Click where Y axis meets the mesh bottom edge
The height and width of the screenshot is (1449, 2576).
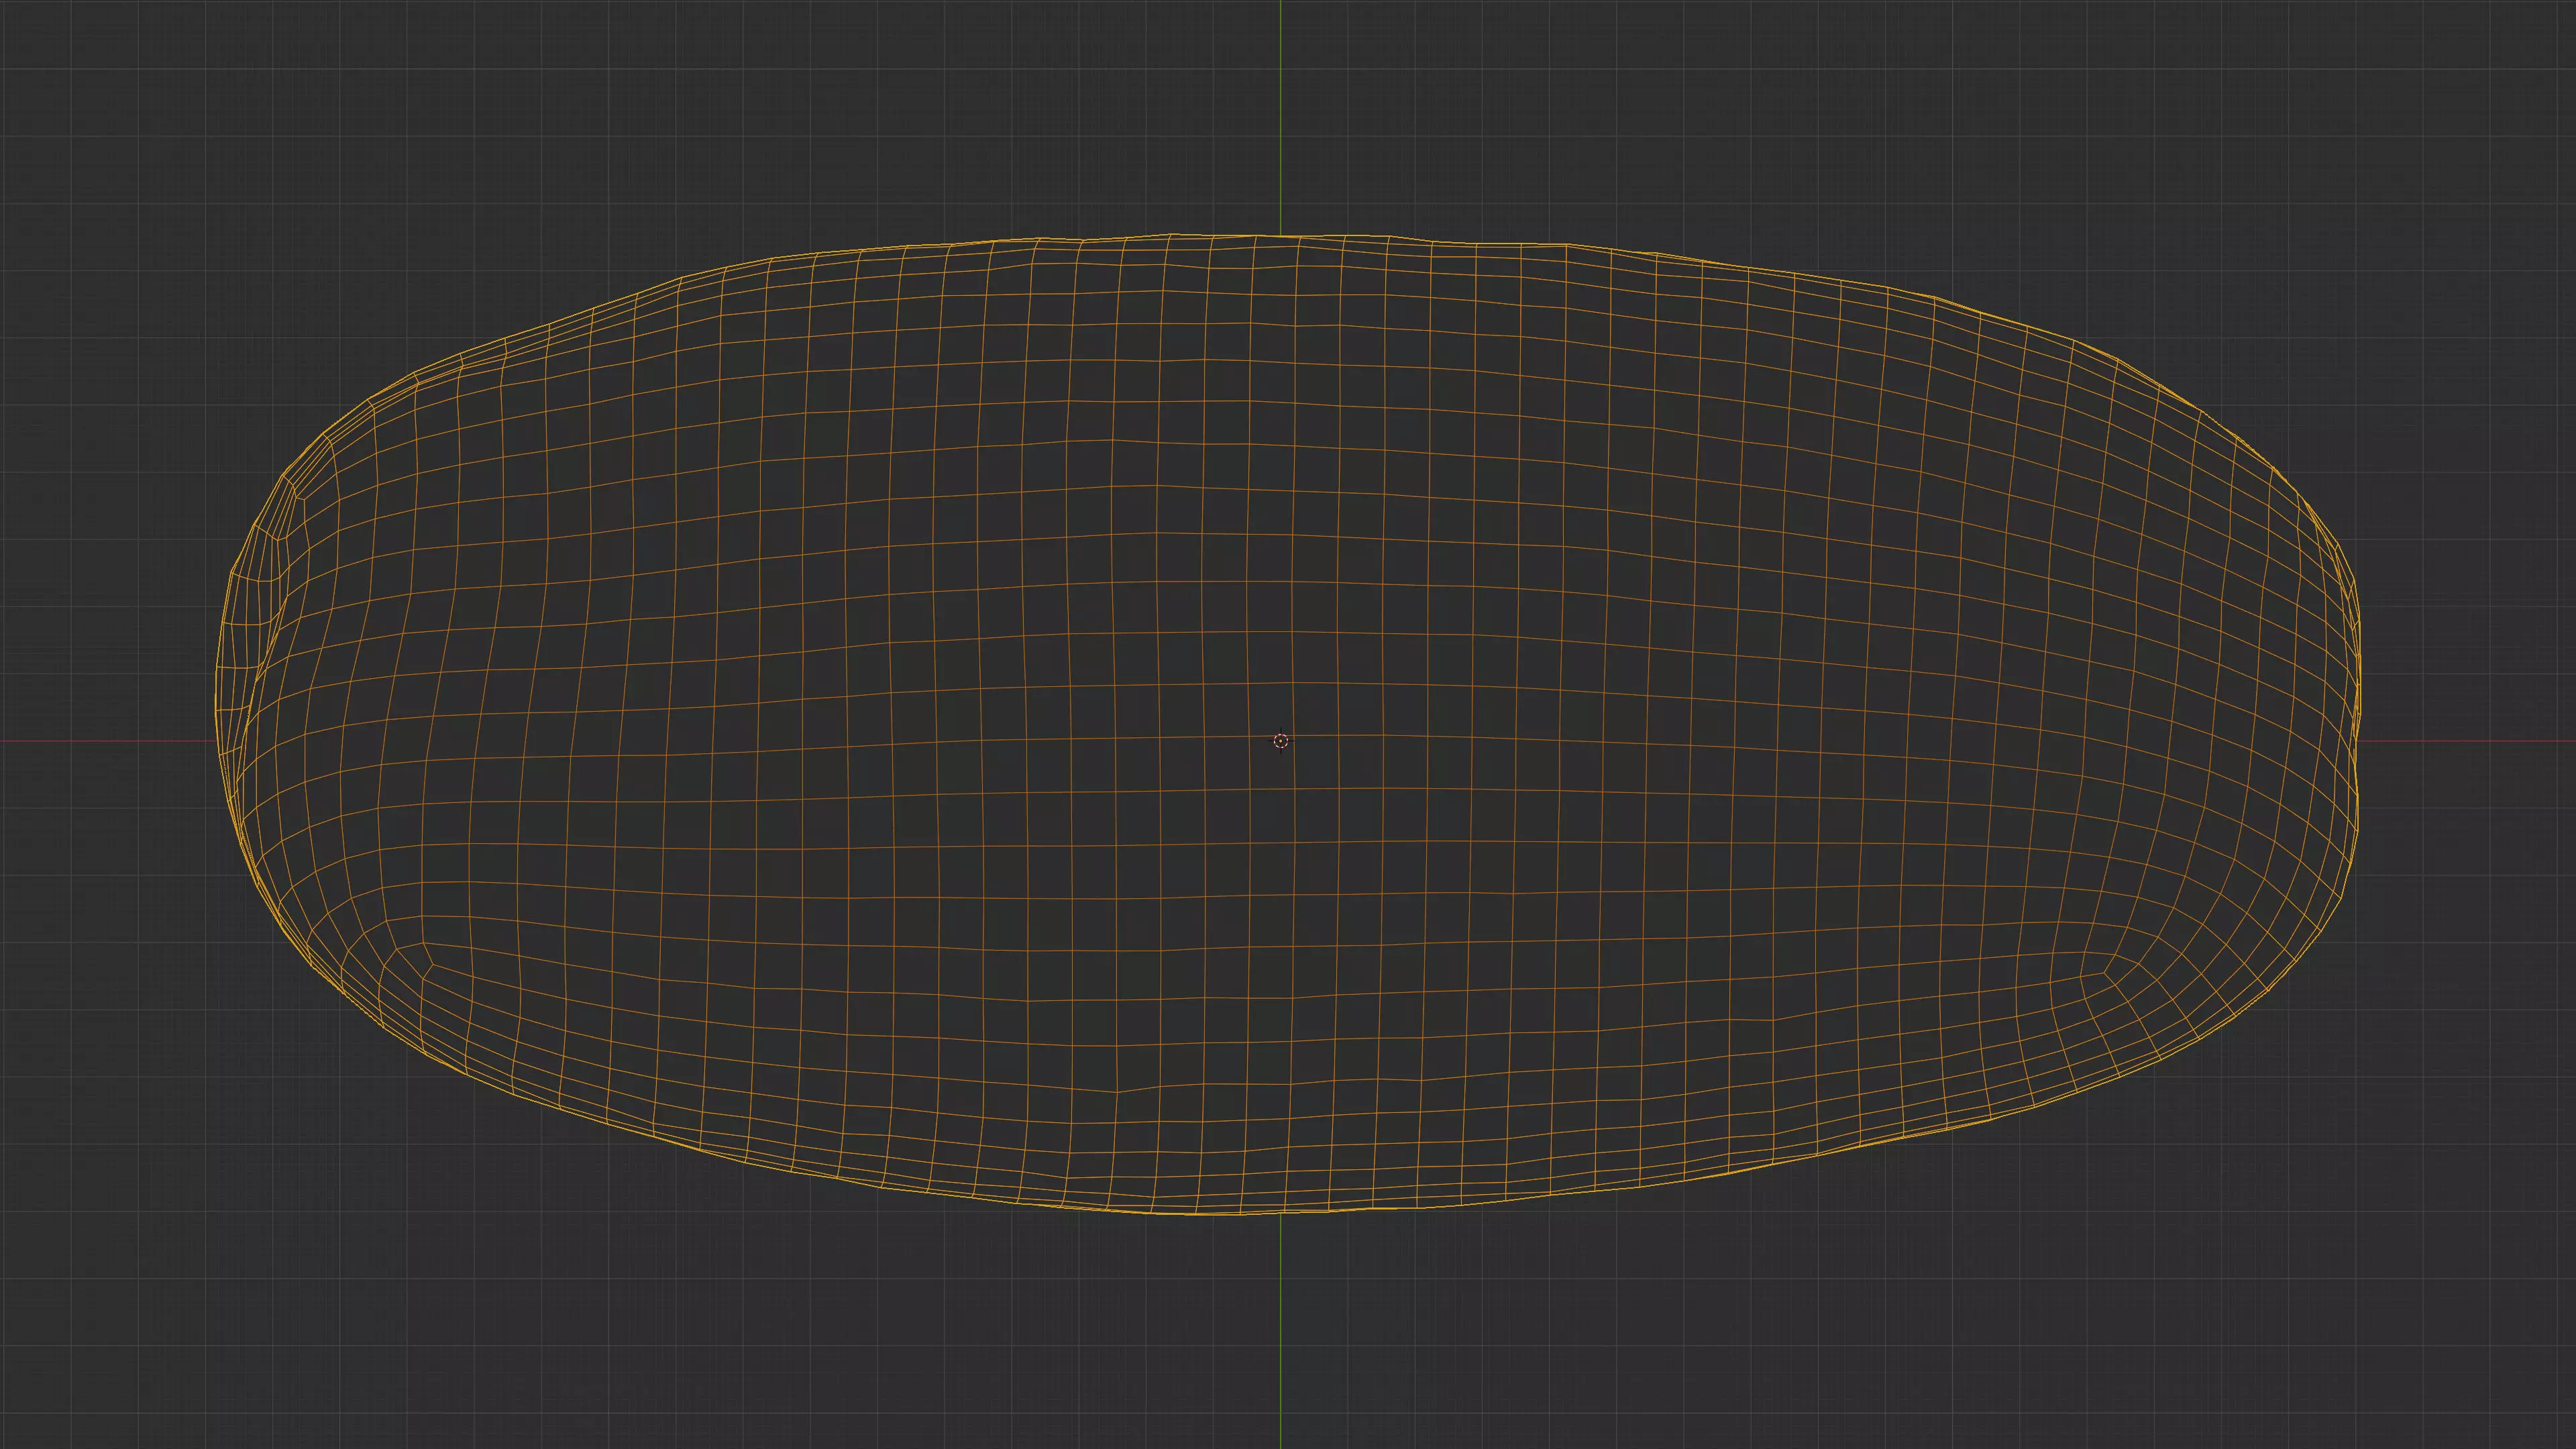click(1281, 1212)
